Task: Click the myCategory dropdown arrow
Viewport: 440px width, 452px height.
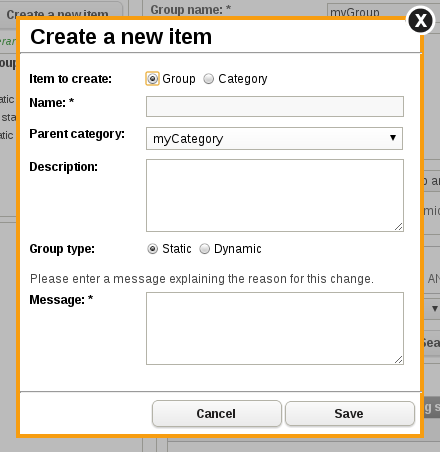Action: point(393,138)
